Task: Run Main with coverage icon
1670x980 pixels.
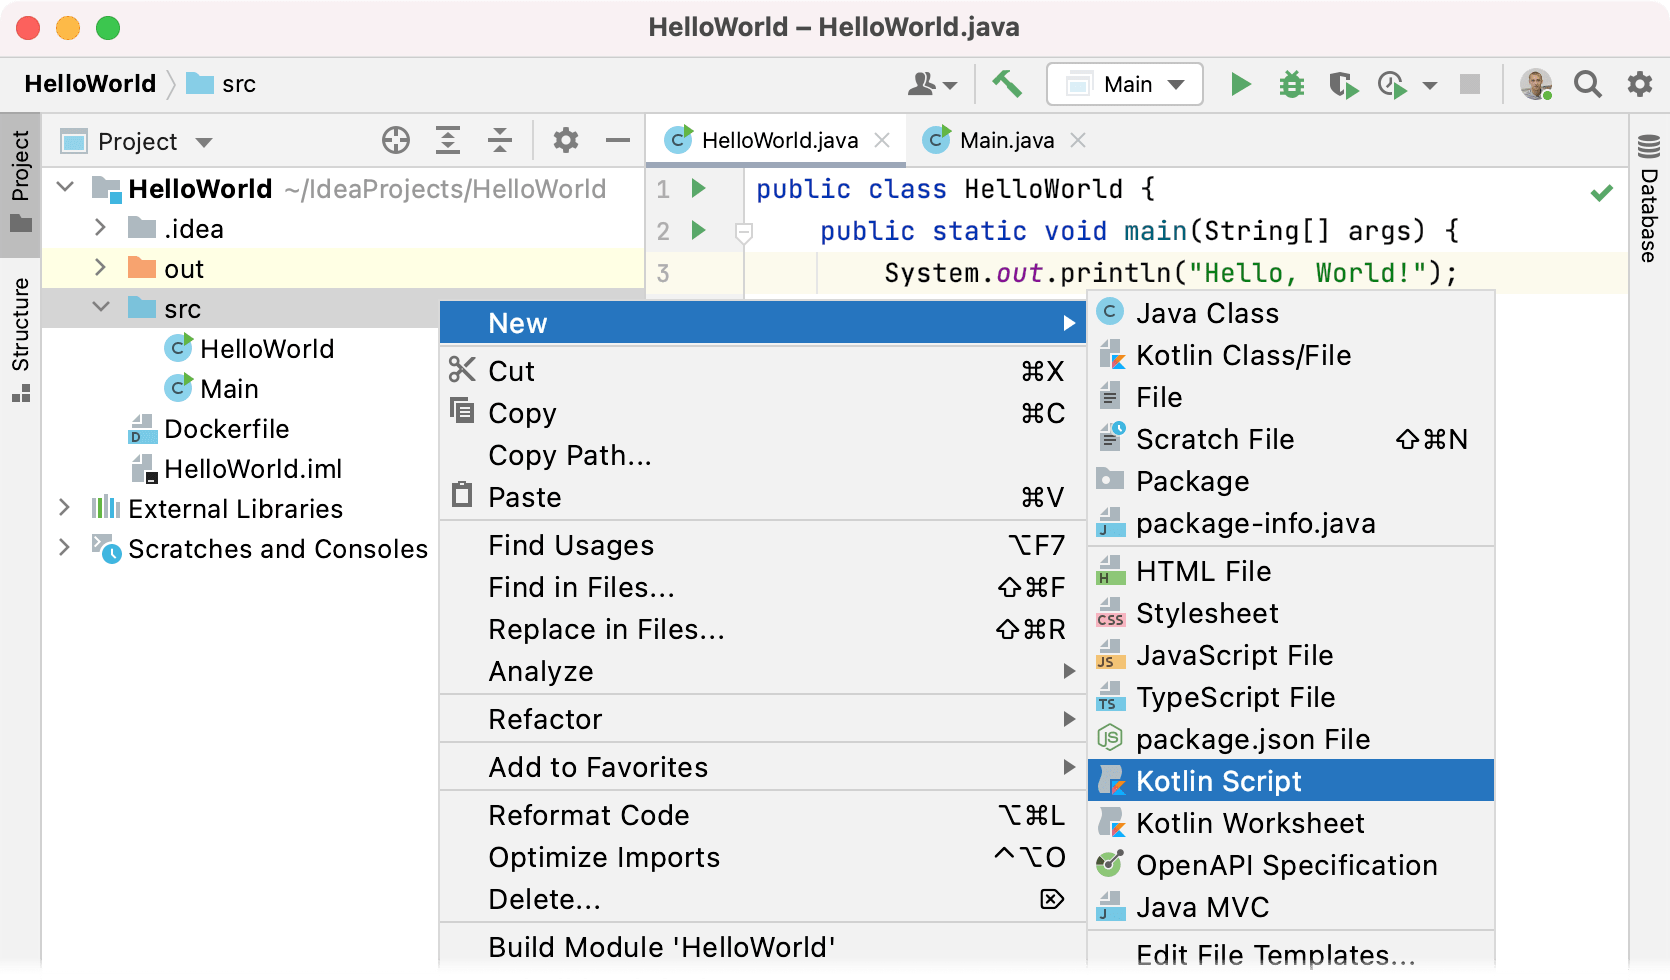Action: (x=1343, y=84)
